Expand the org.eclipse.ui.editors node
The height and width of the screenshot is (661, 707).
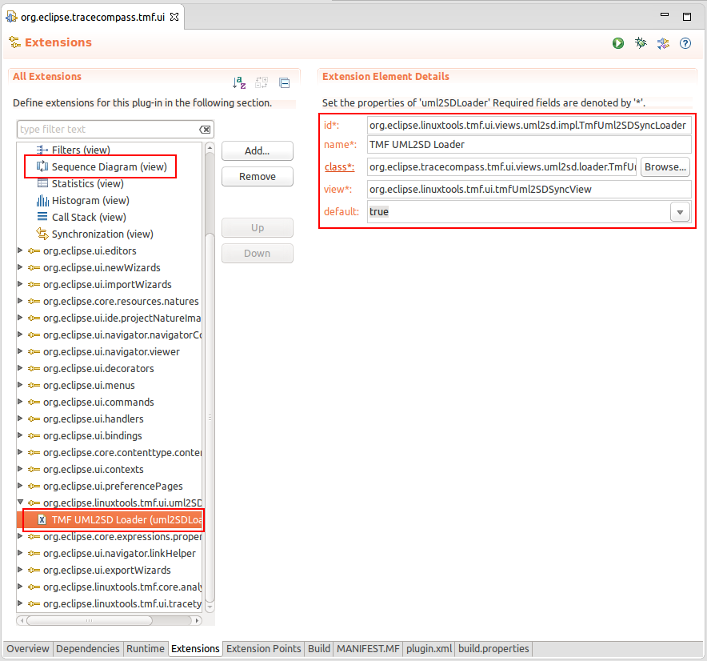[x=21, y=251]
